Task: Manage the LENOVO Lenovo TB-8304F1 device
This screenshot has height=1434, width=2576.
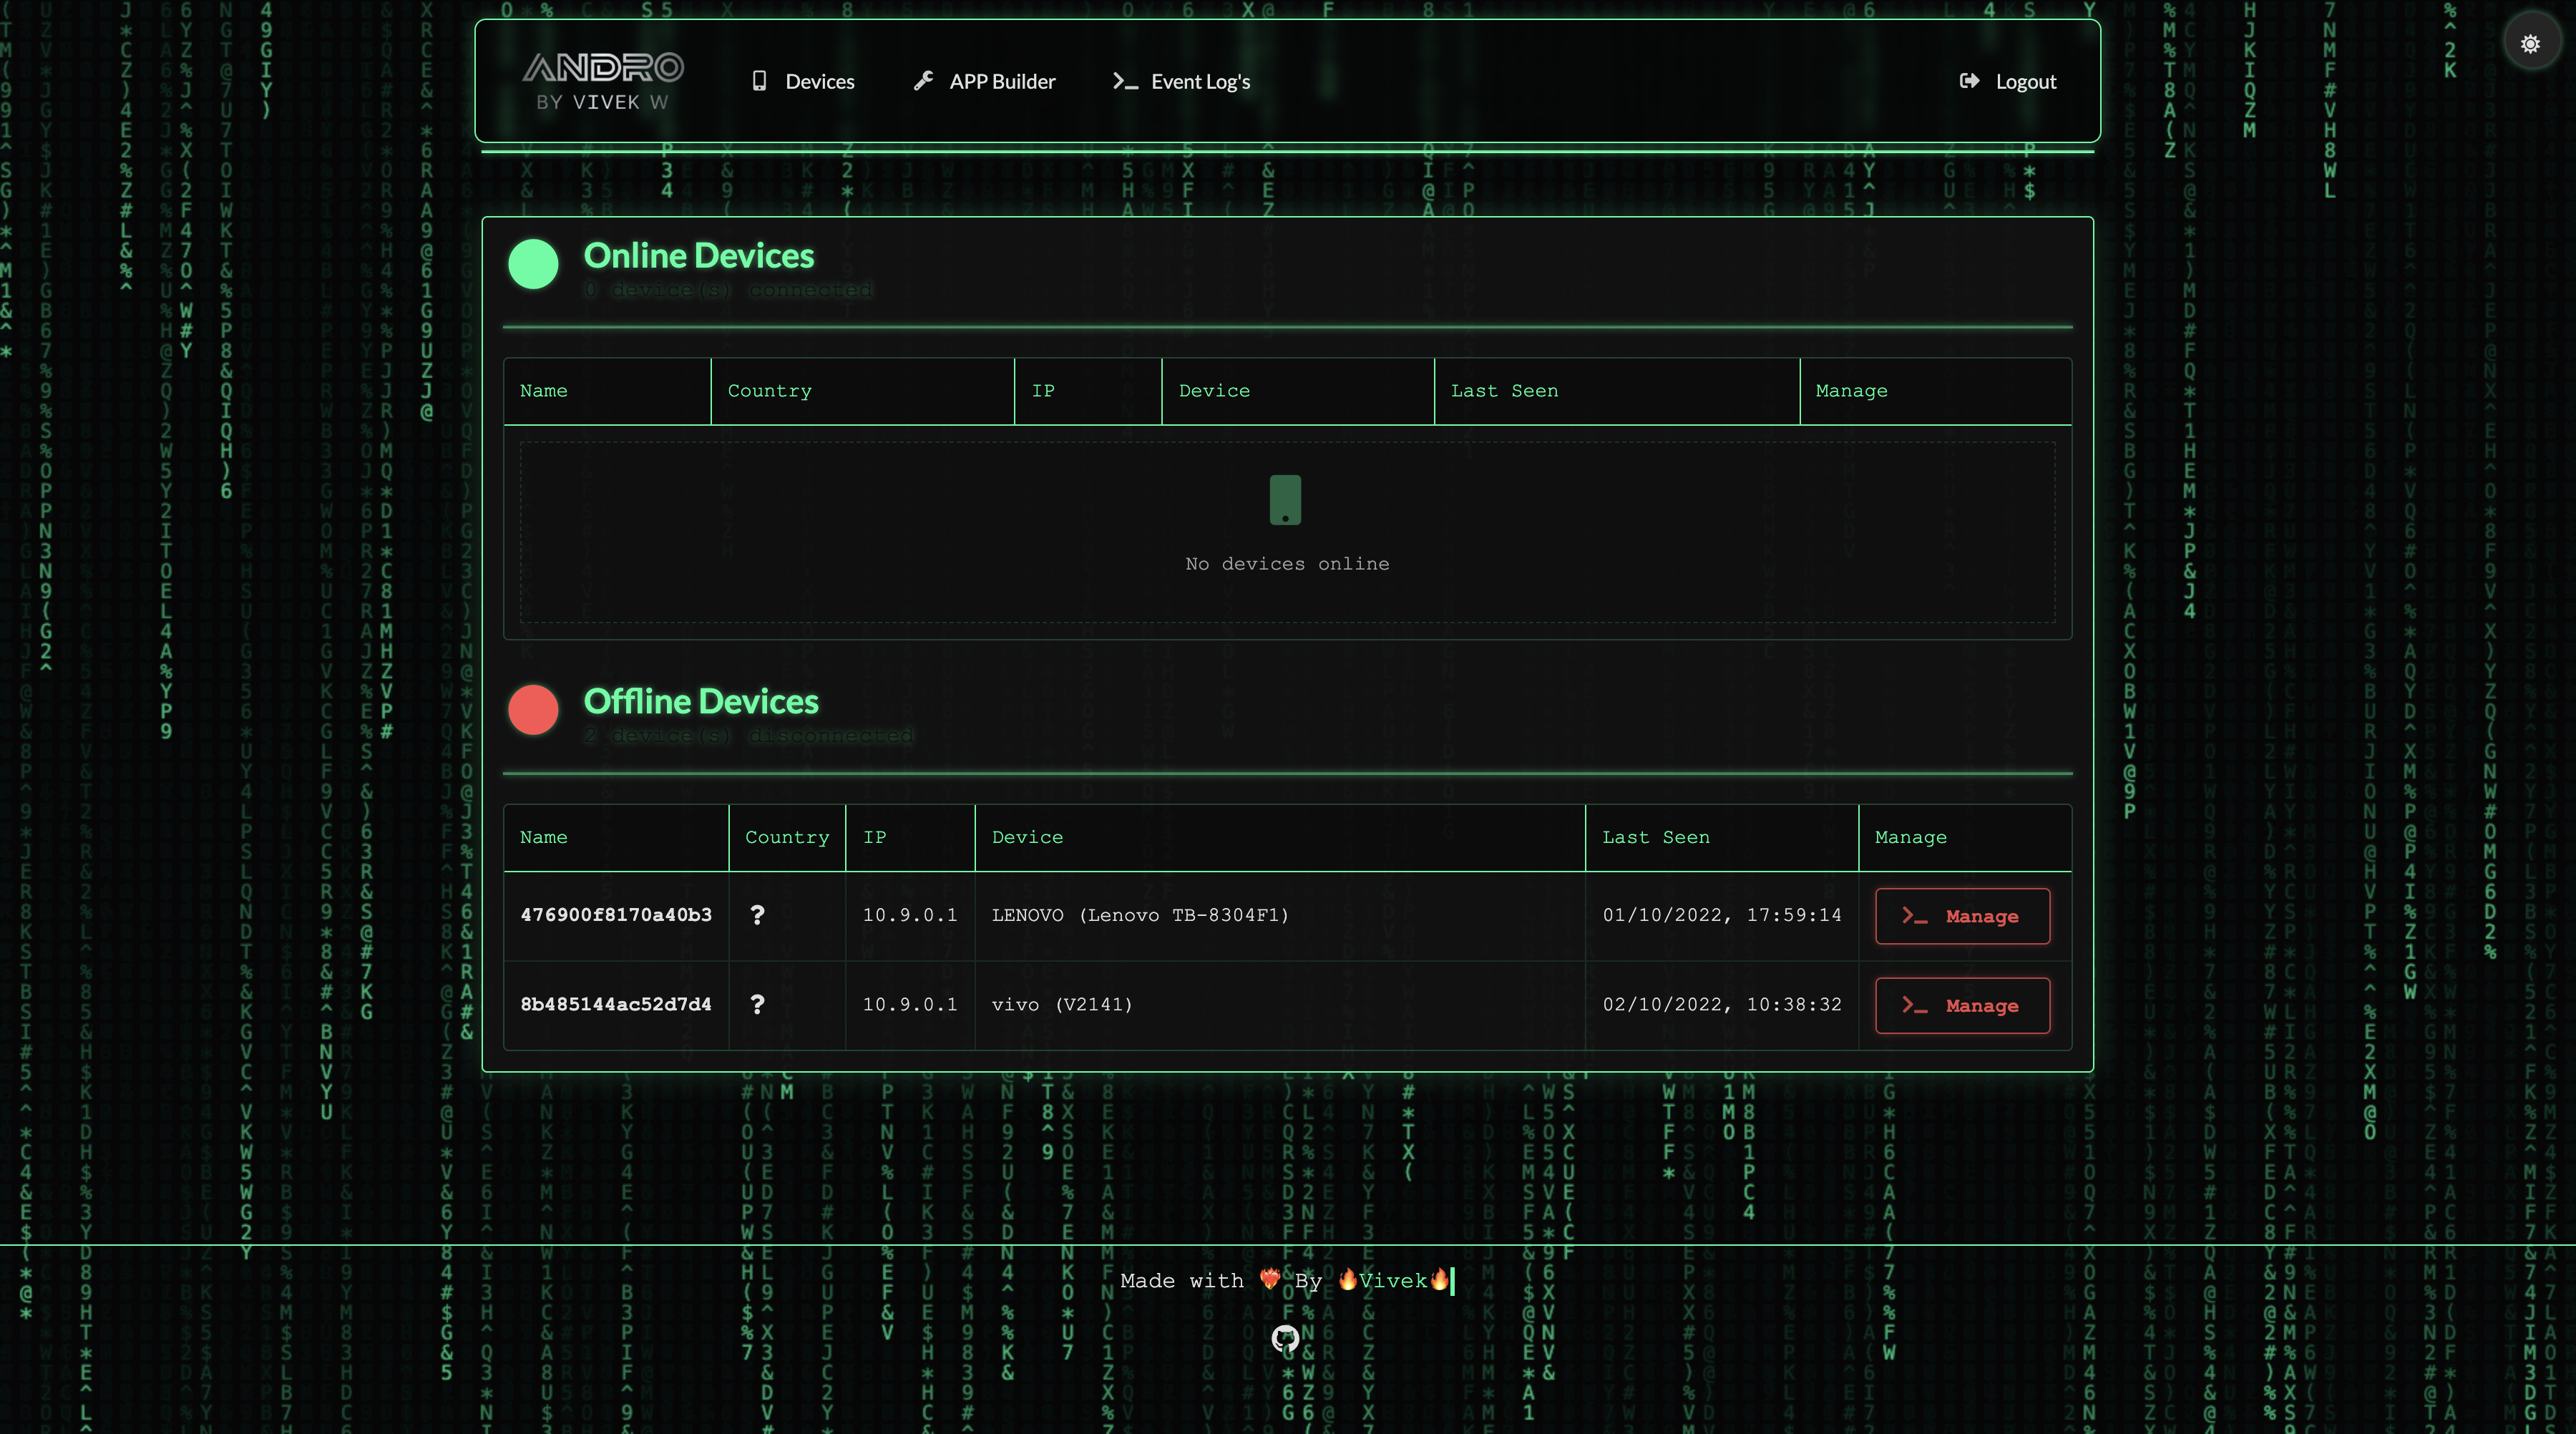Action: 1961,915
